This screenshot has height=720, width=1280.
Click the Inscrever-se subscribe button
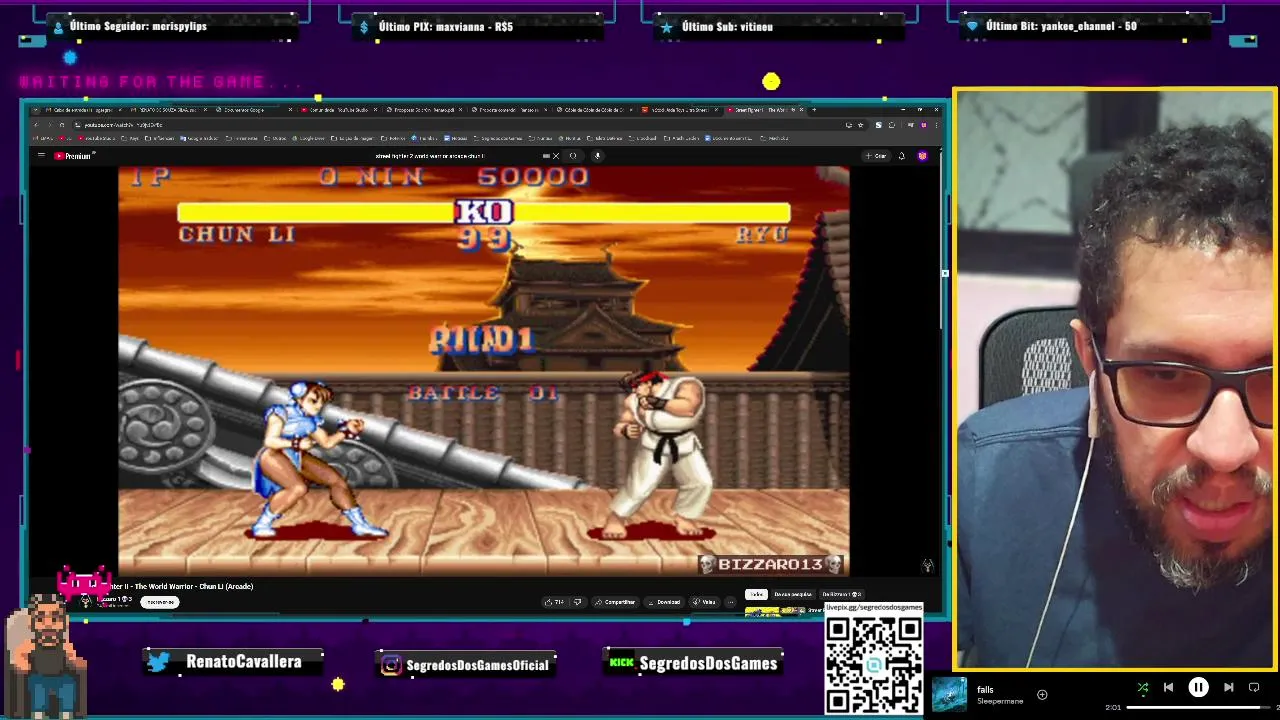coord(160,602)
